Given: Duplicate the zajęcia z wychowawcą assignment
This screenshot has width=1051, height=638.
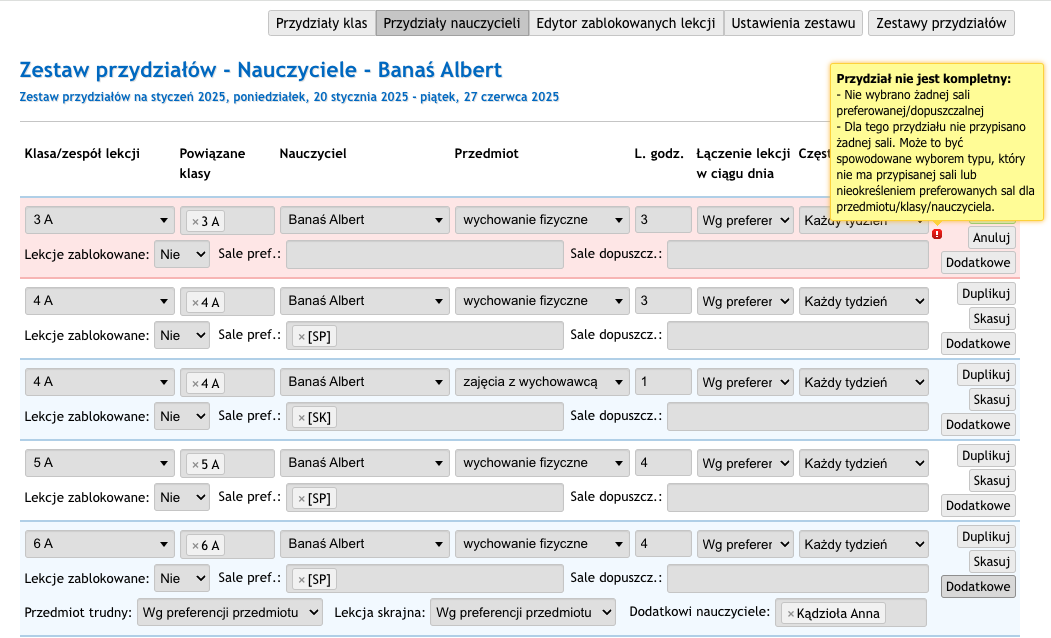Looking at the screenshot, I should coord(986,375).
